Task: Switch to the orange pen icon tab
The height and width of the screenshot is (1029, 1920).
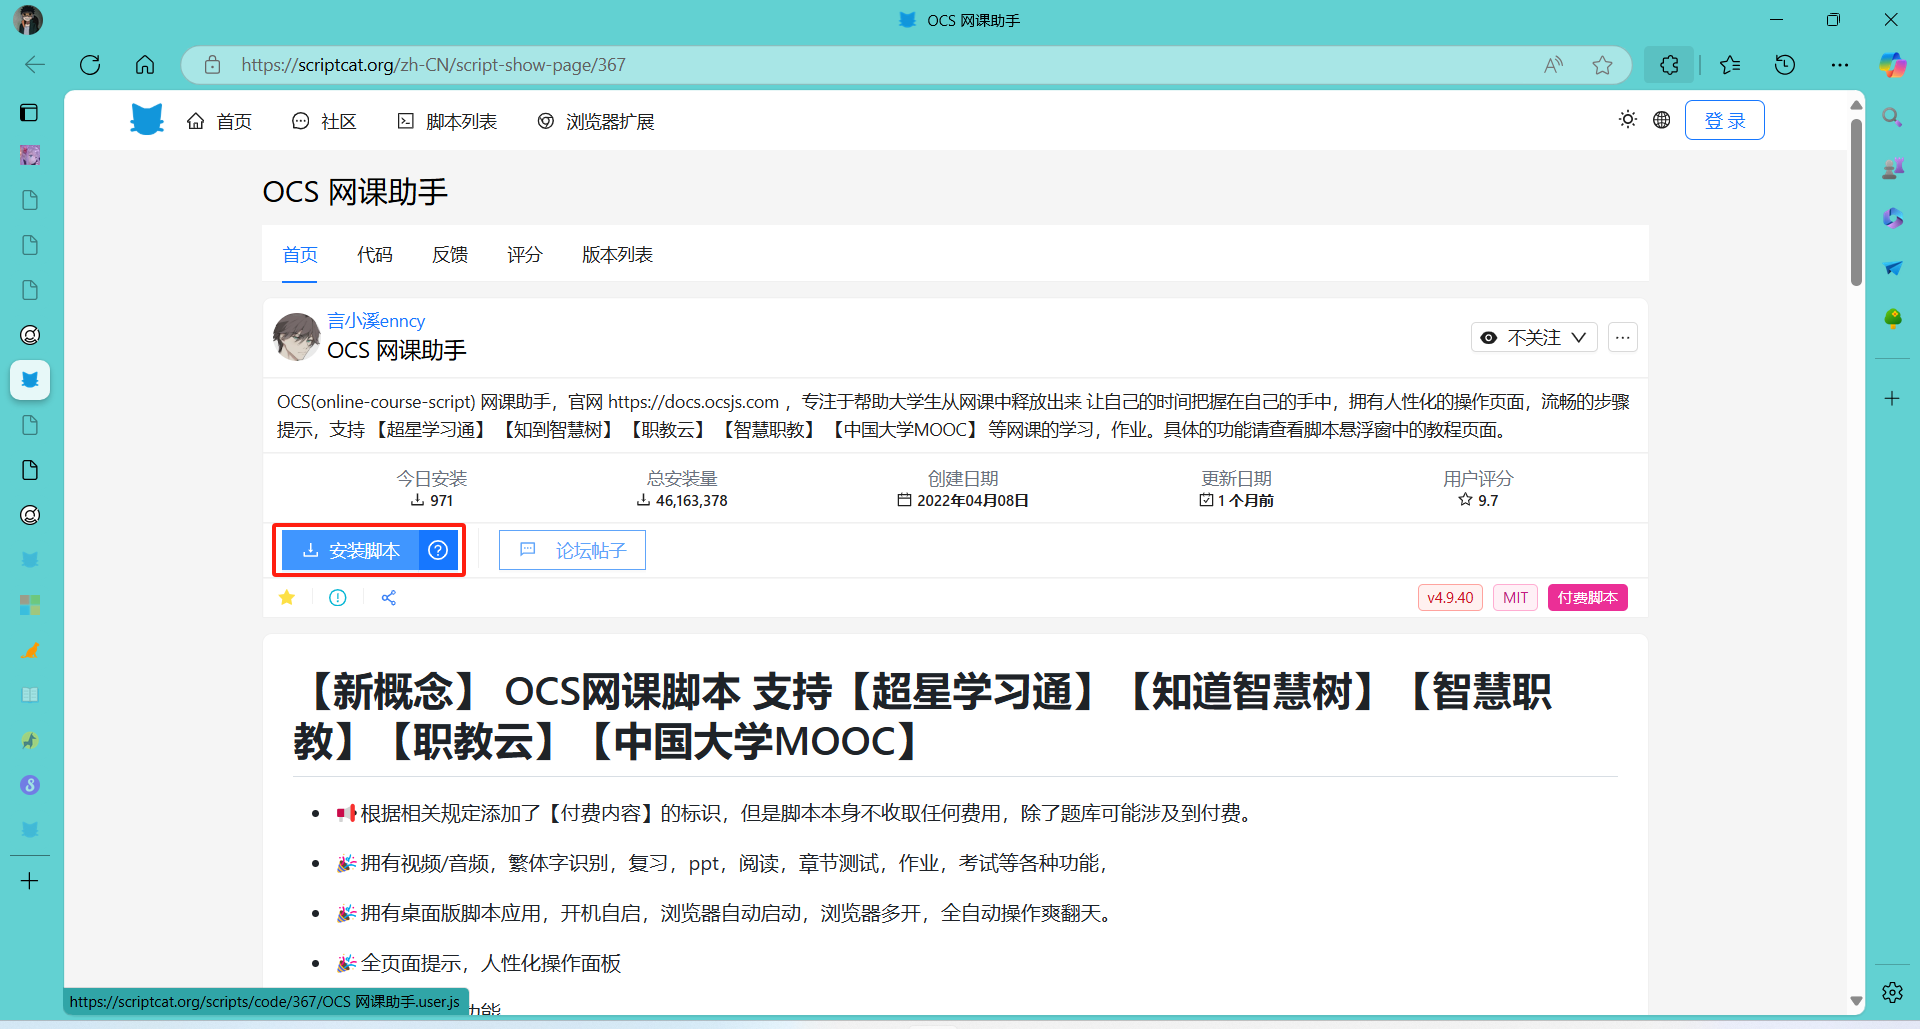Action: click(30, 650)
